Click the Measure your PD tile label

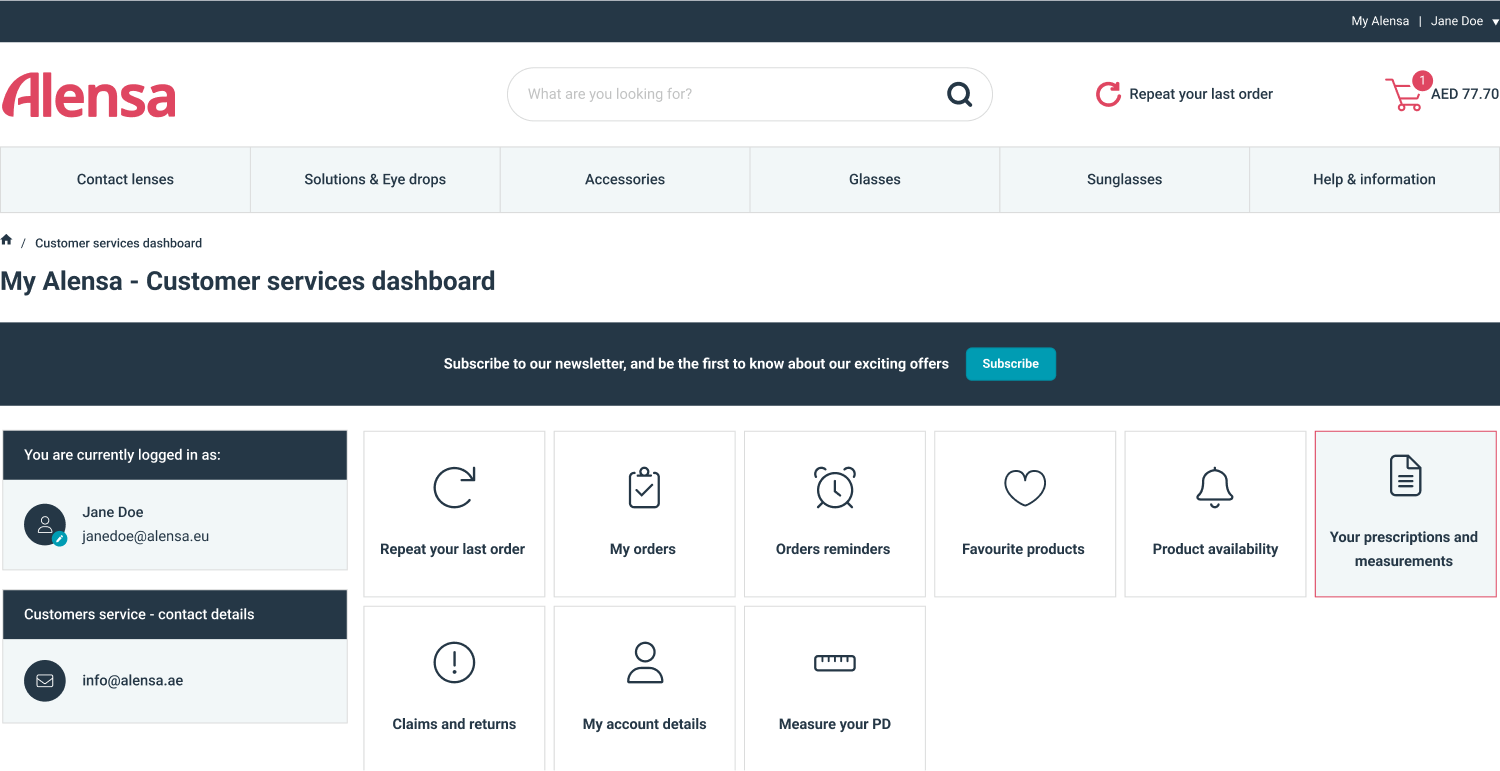(835, 724)
